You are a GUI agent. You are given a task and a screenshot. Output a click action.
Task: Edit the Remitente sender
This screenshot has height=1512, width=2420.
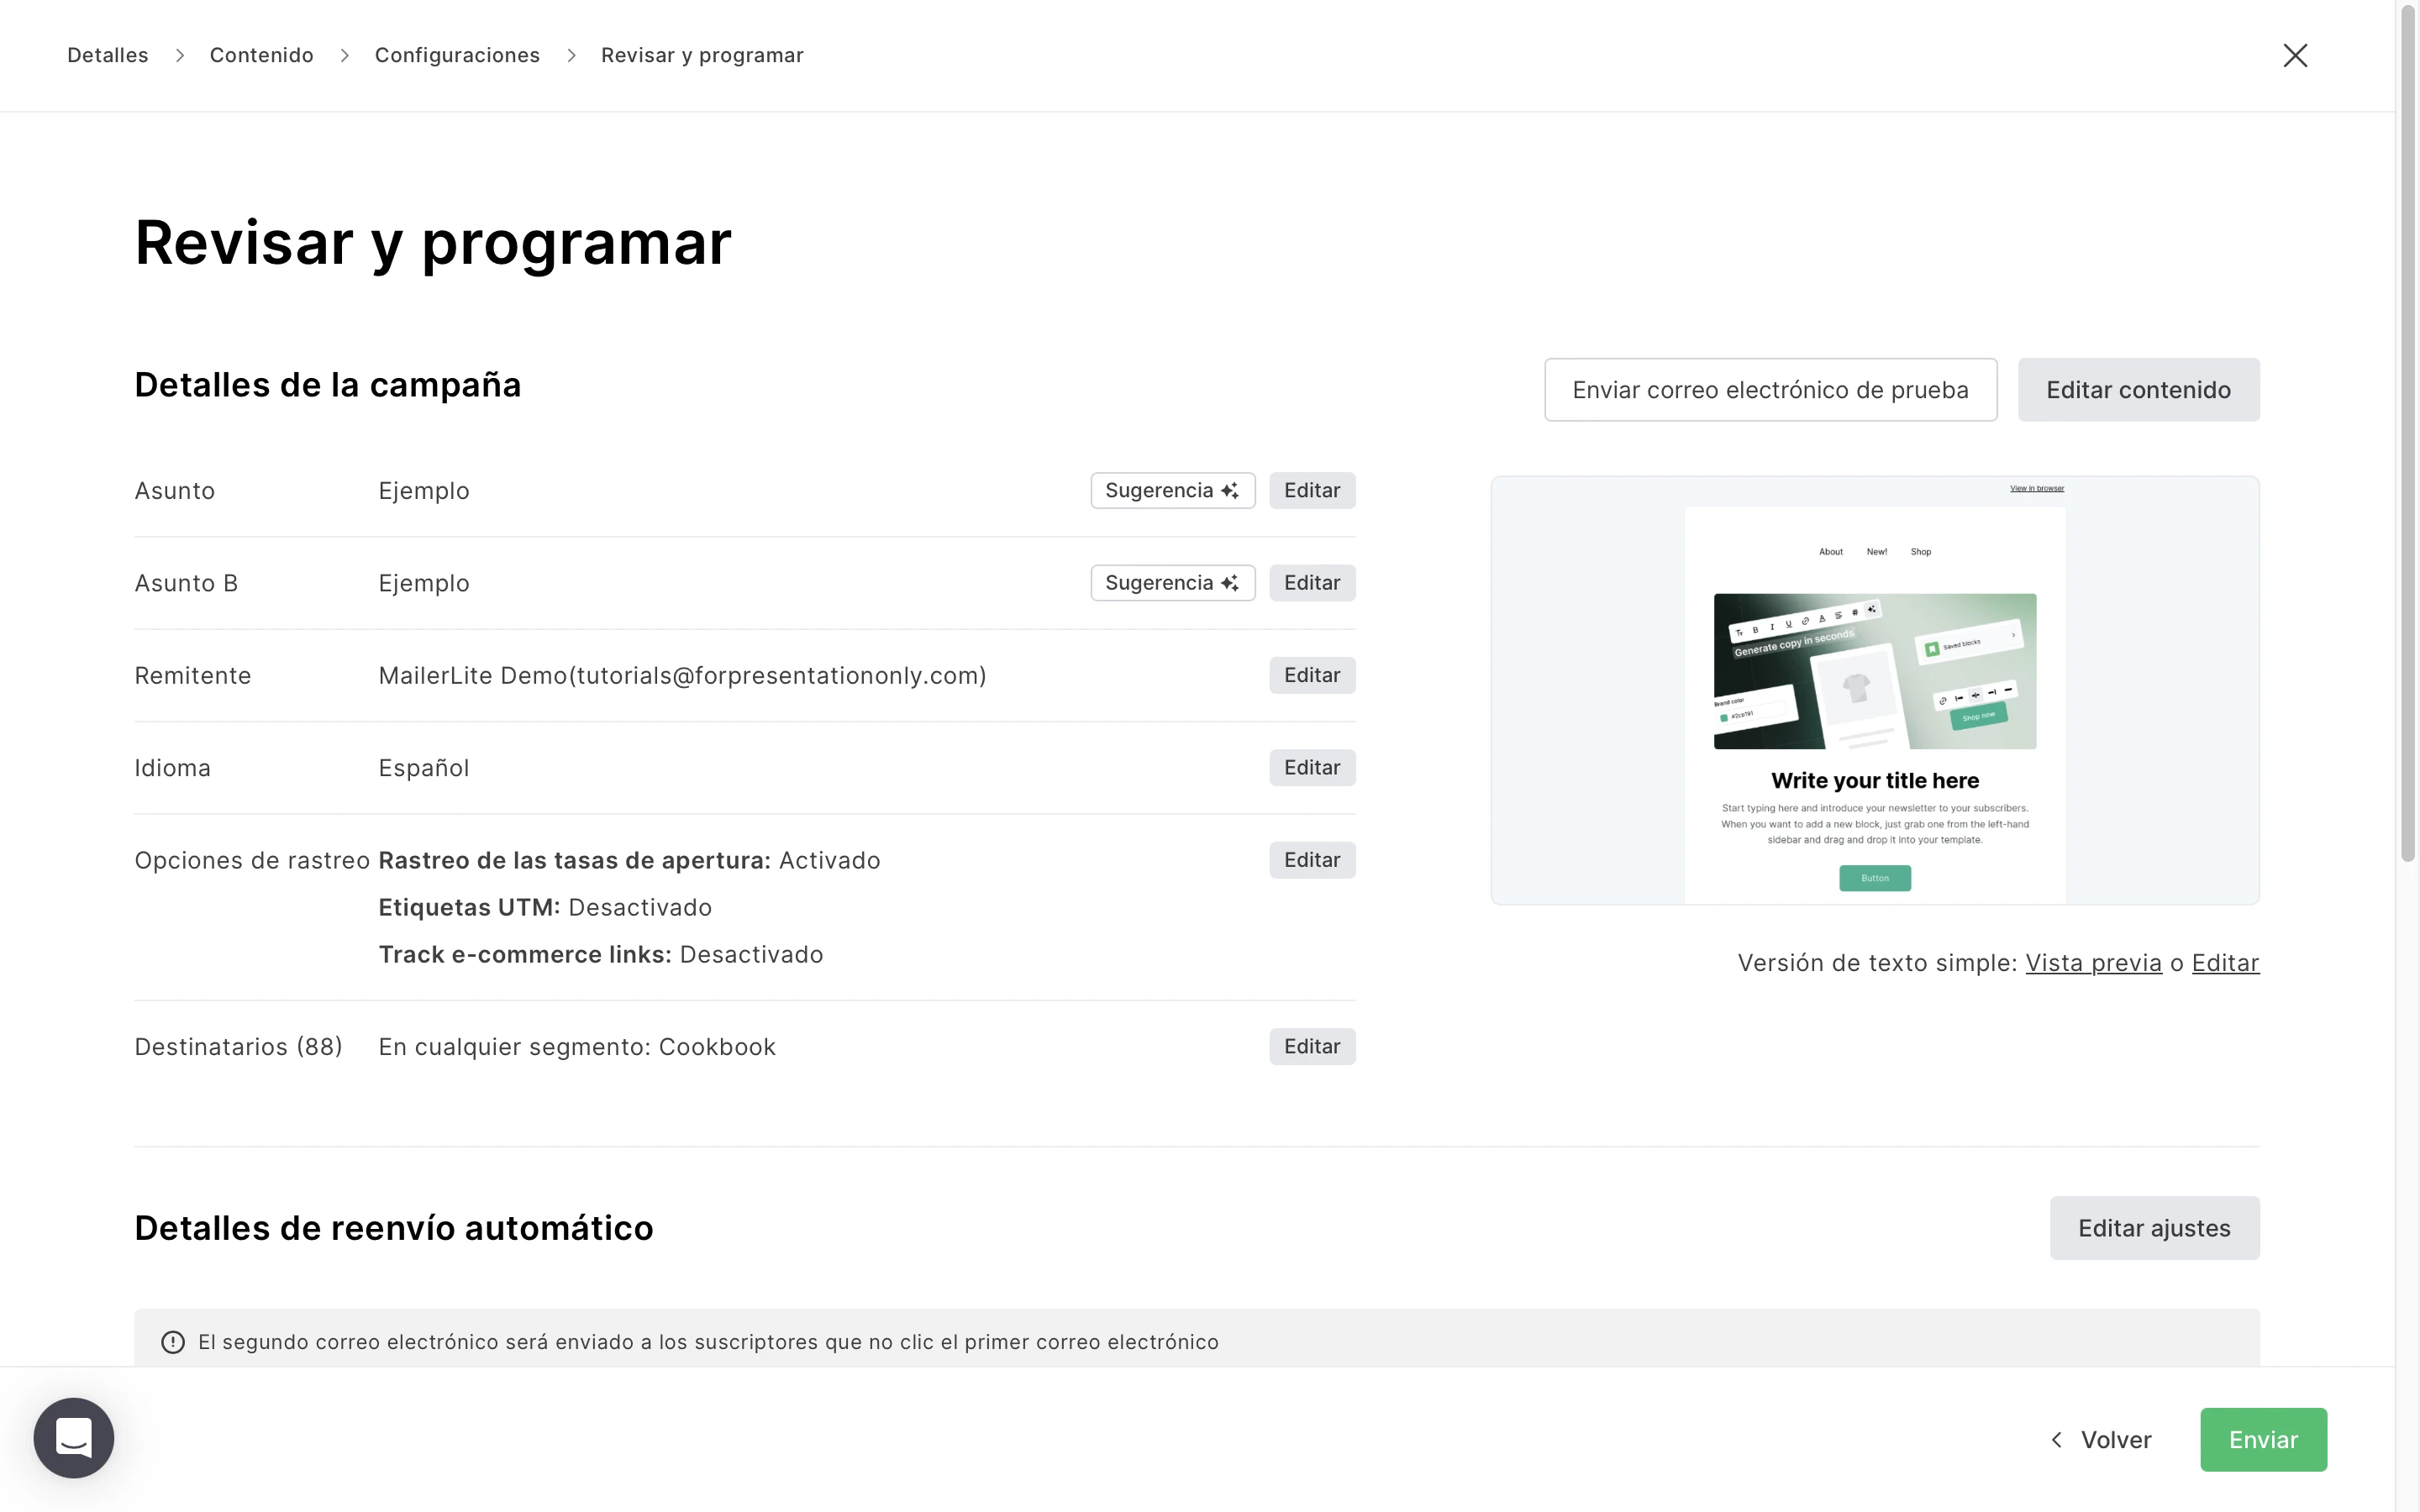pyautogui.click(x=1311, y=675)
